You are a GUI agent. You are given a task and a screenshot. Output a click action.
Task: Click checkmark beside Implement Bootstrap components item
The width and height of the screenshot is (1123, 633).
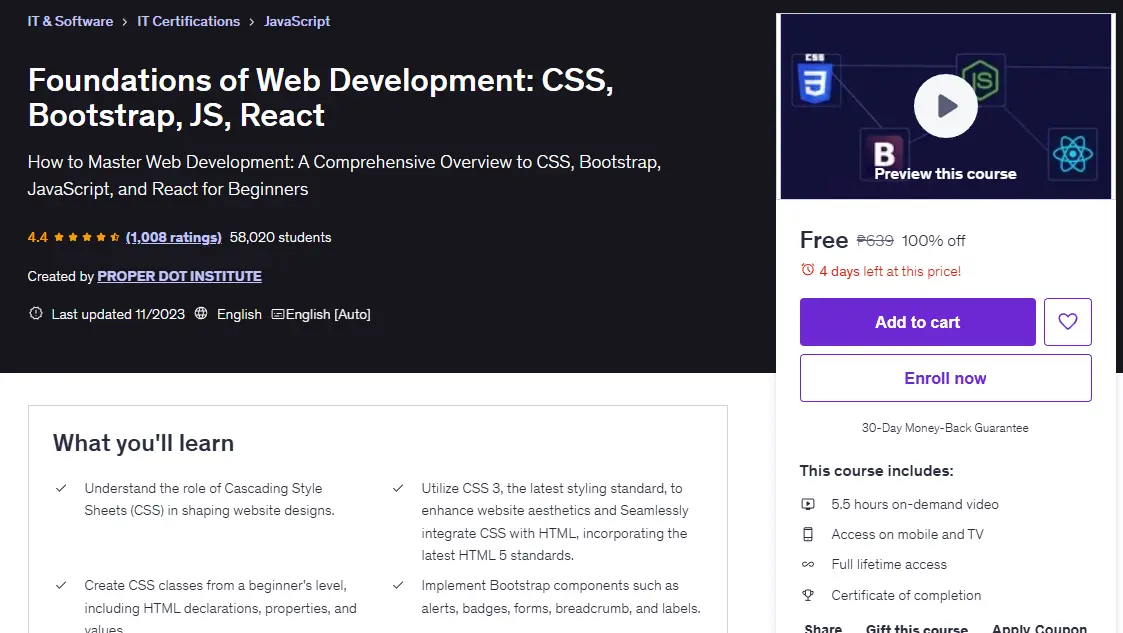[x=397, y=585]
